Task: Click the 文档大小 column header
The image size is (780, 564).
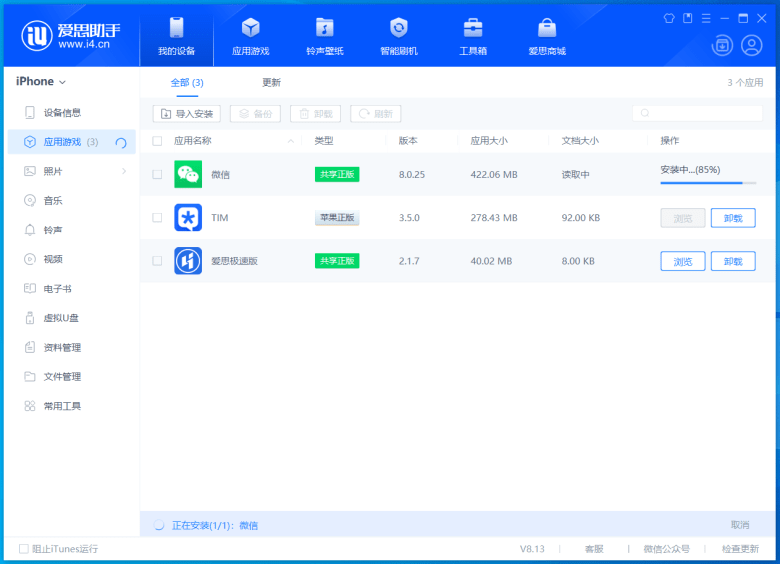Action: (580, 141)
